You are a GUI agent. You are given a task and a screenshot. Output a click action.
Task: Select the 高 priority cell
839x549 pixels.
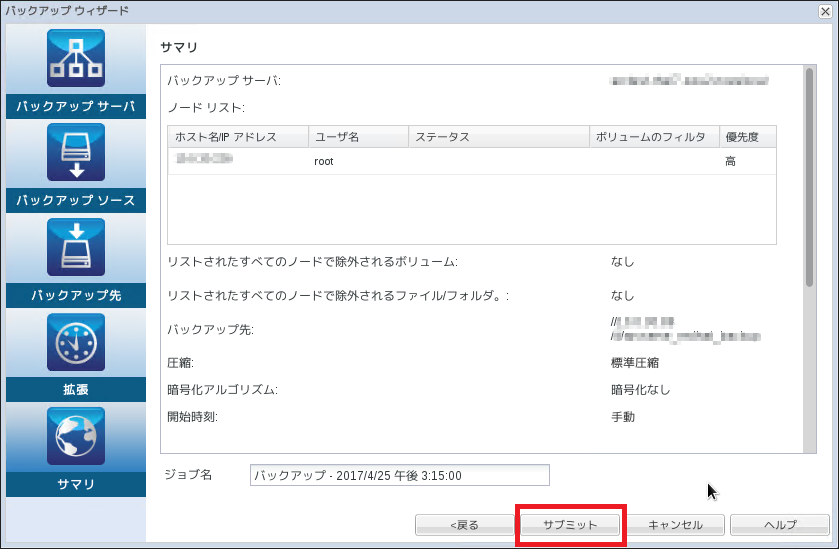point(730,161)
